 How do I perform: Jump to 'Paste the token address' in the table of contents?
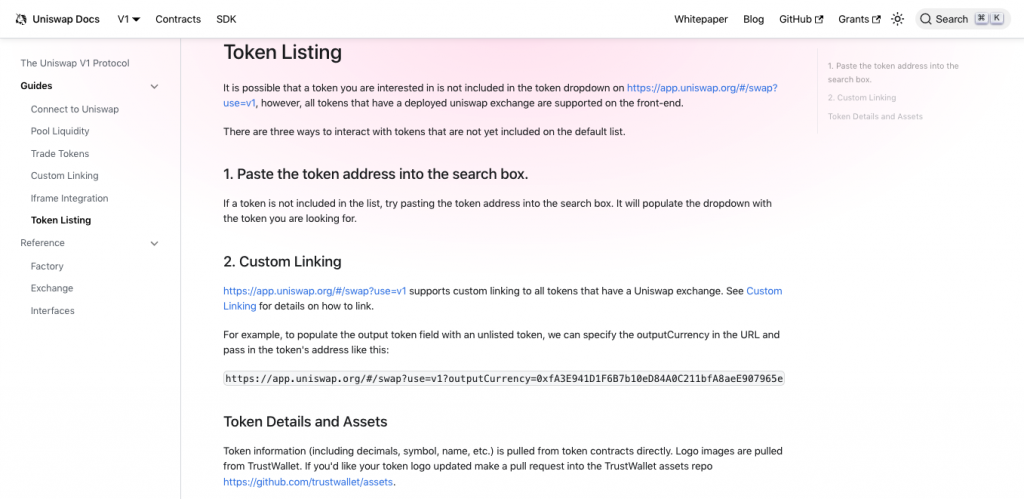(x=893, y=72)
